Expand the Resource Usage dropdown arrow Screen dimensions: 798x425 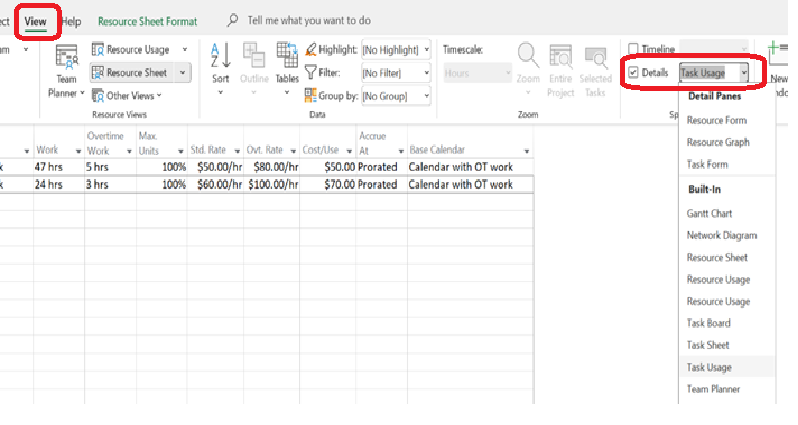point(185,49)
